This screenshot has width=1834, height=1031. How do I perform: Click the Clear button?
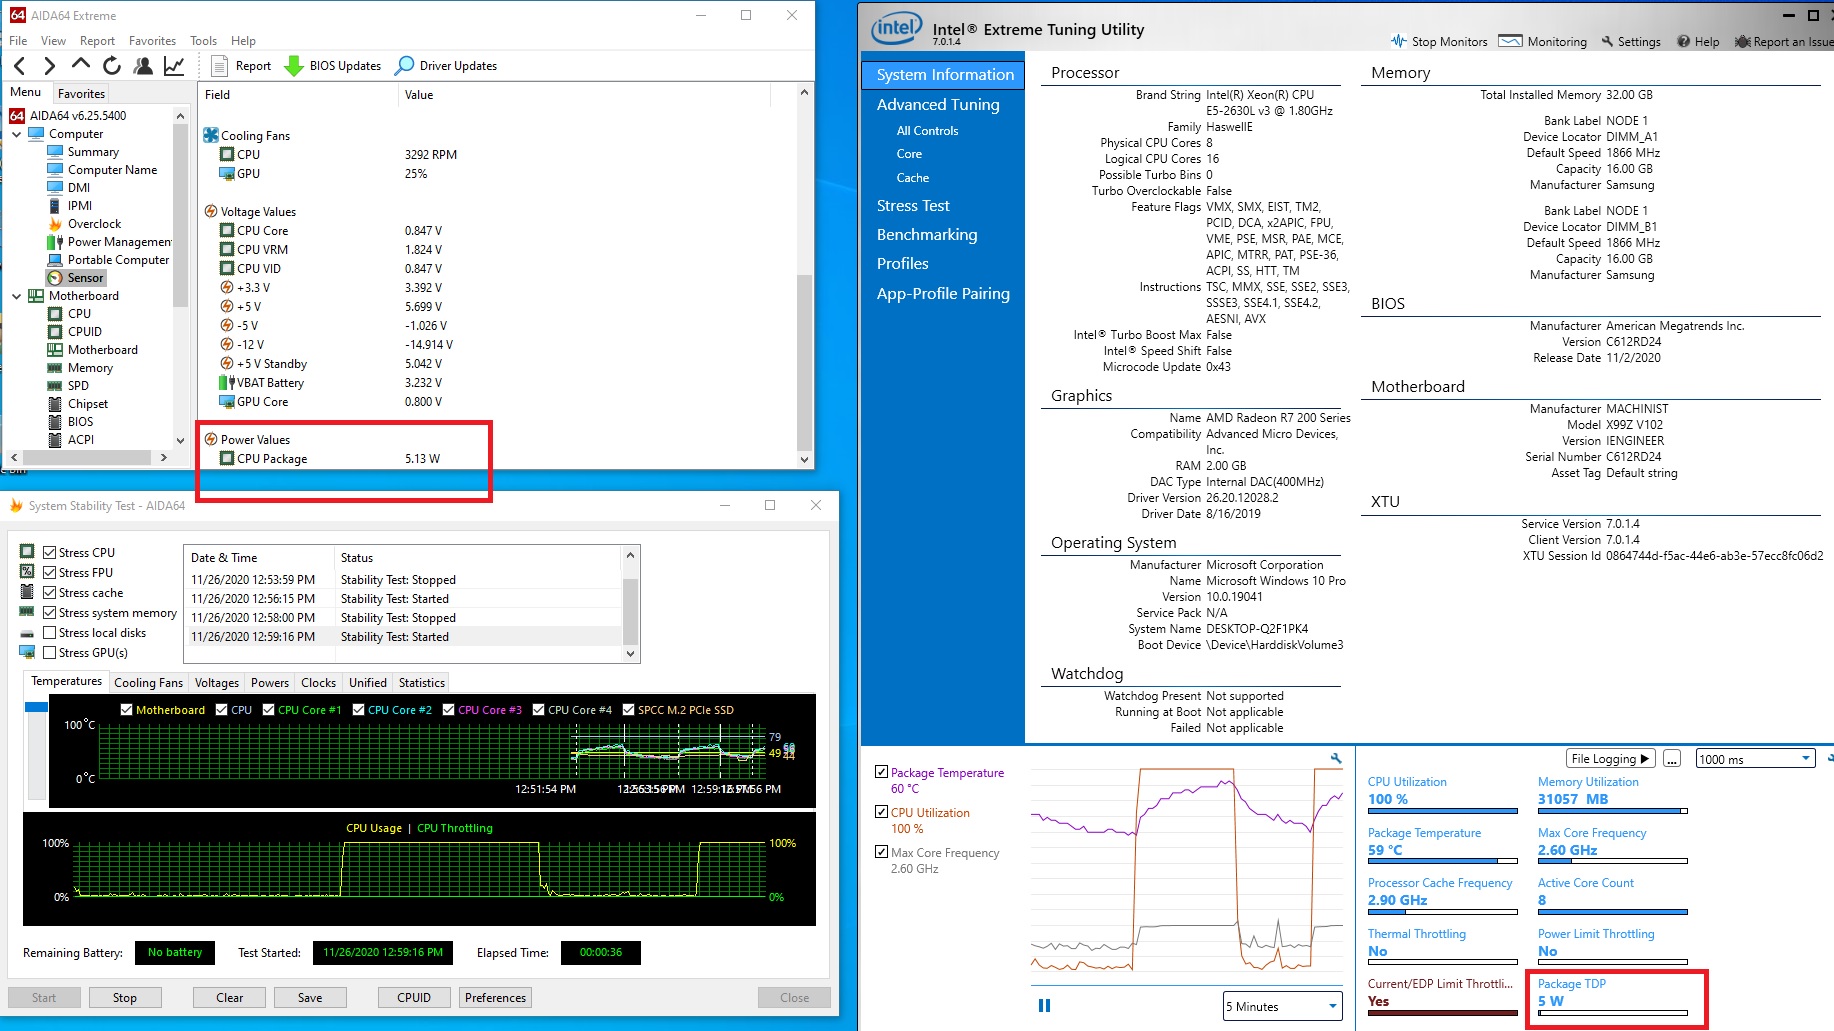click(x=230, y=998)
